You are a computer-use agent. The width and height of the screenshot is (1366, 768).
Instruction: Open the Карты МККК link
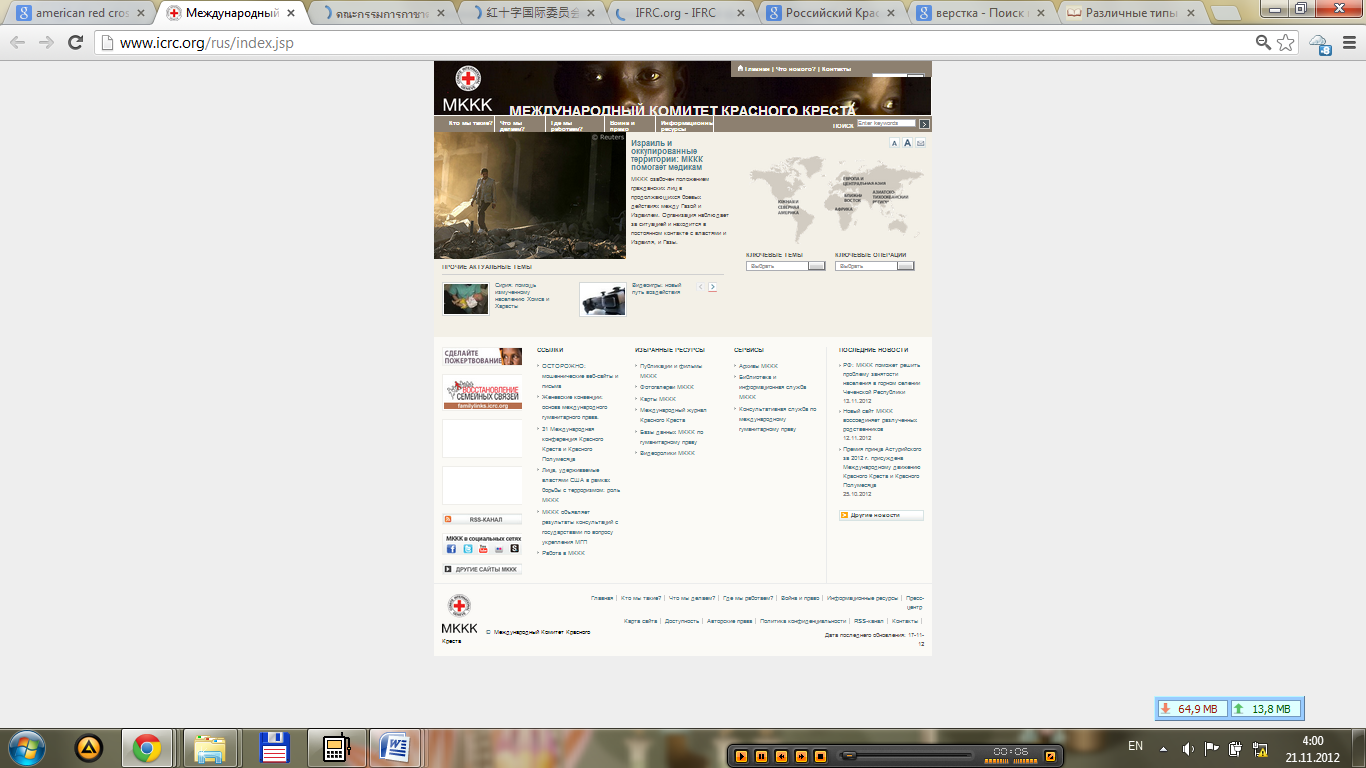658,399
